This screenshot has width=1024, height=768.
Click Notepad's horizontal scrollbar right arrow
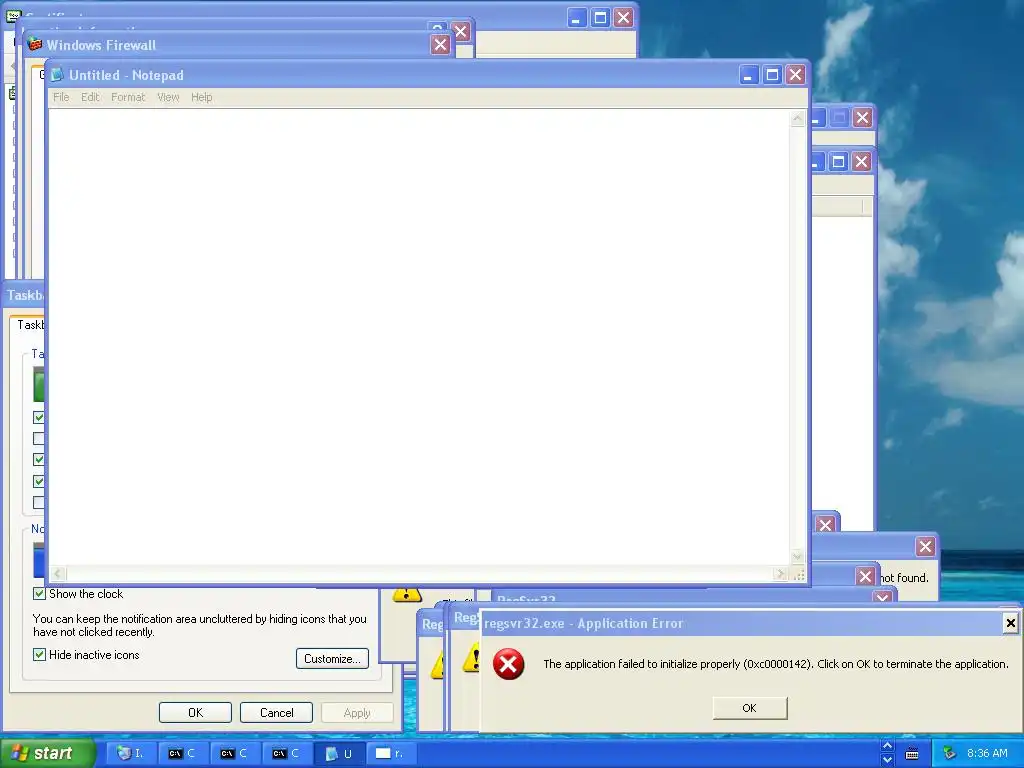tap(780, 574)
